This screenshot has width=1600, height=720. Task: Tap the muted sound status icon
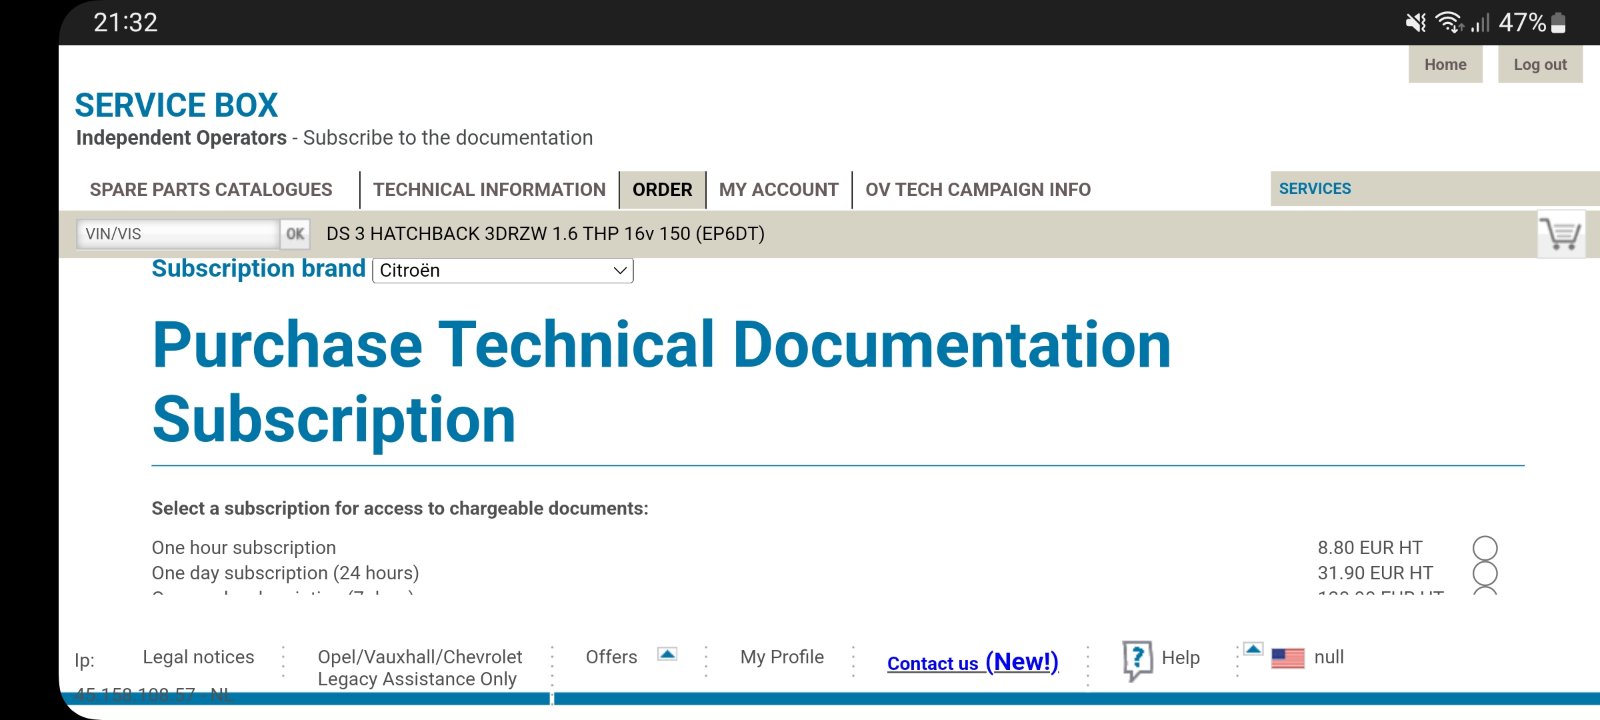coord(1416,22)
